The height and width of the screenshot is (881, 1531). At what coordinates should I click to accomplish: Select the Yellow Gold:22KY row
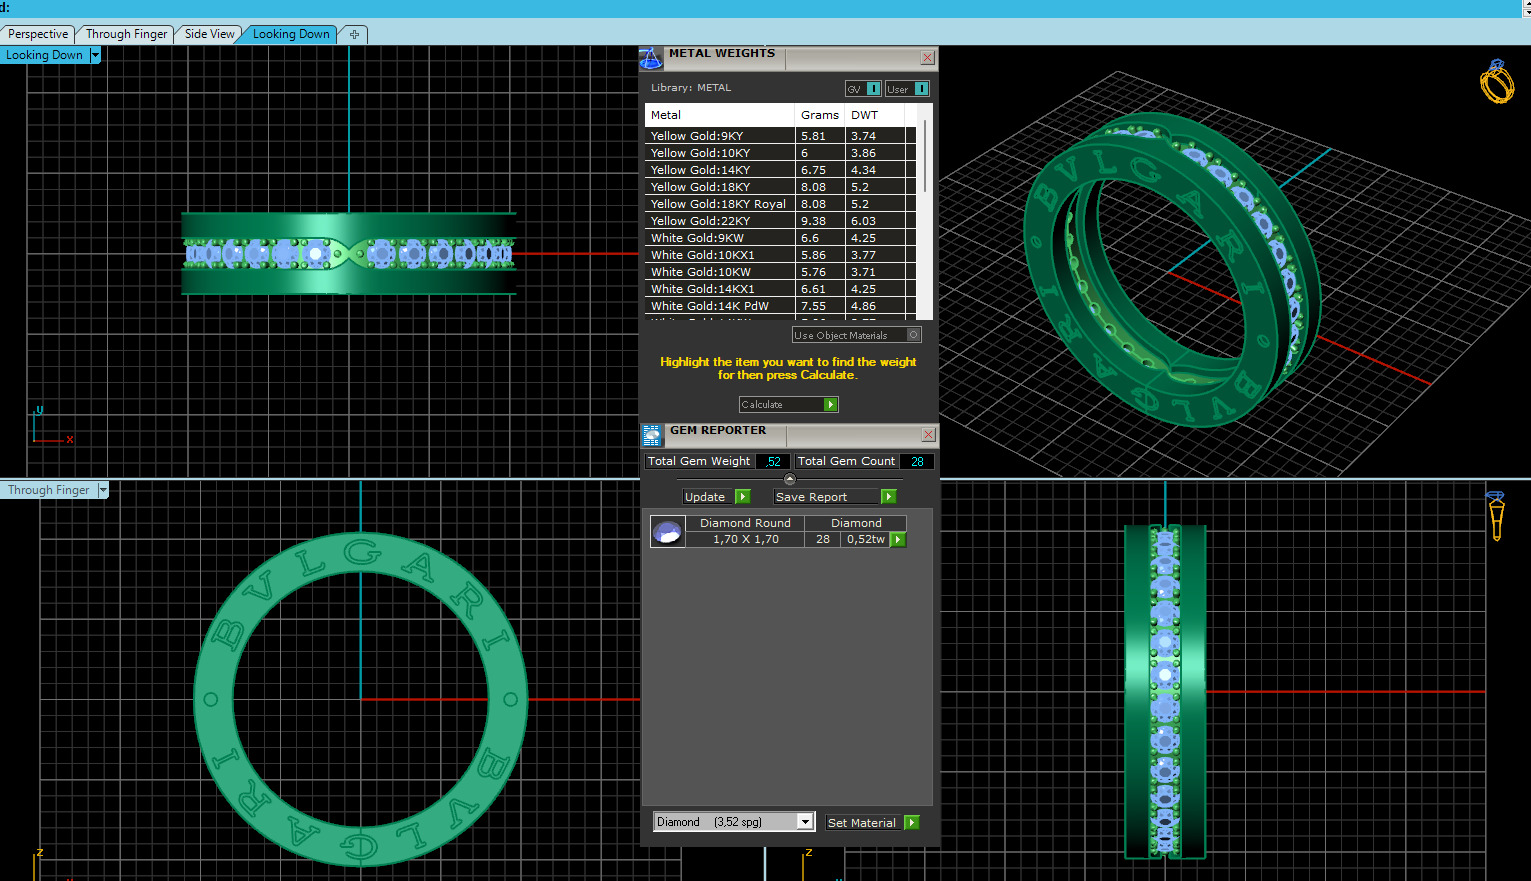click(780, 221)
